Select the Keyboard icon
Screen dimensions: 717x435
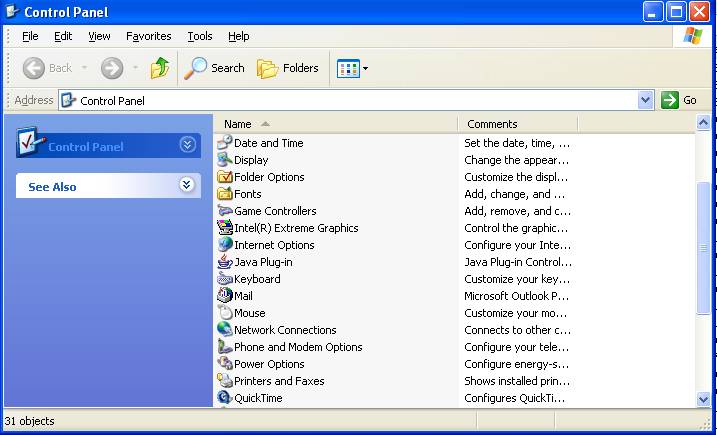[225, 279]
